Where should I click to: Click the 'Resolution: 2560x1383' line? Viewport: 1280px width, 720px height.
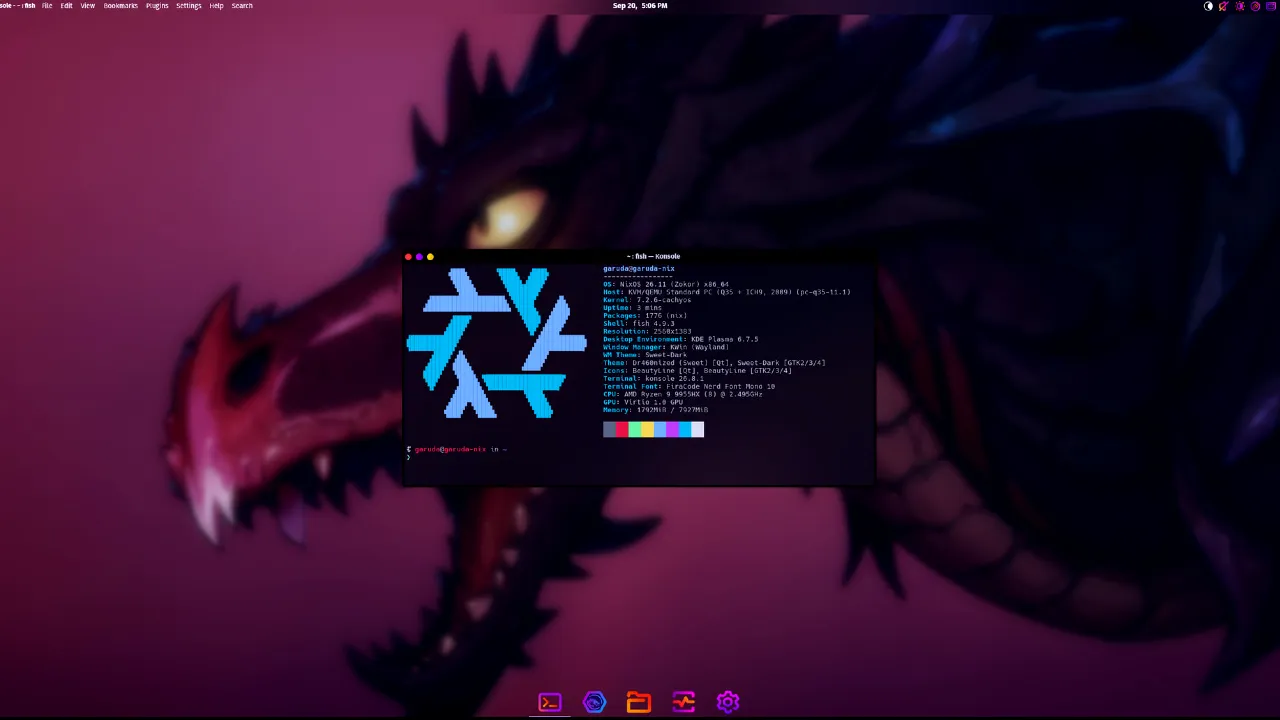[x=647, y=332]
